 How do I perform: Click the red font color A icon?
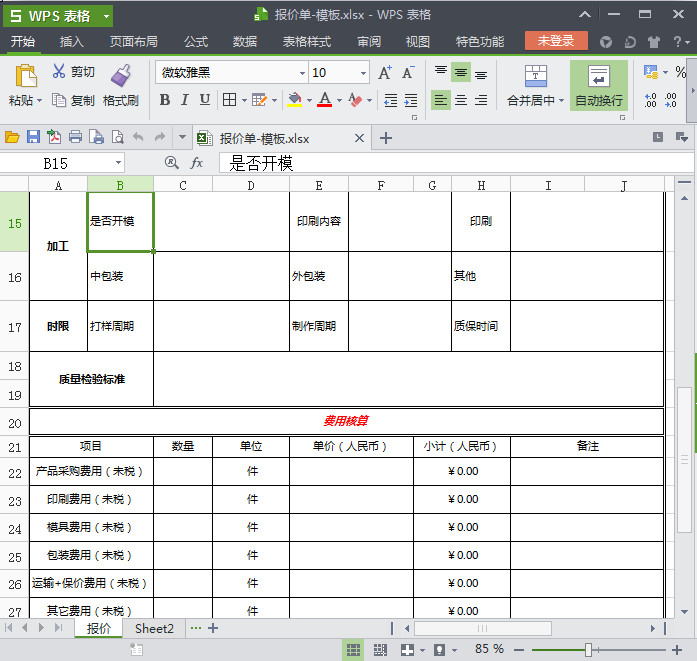[325, 100]
